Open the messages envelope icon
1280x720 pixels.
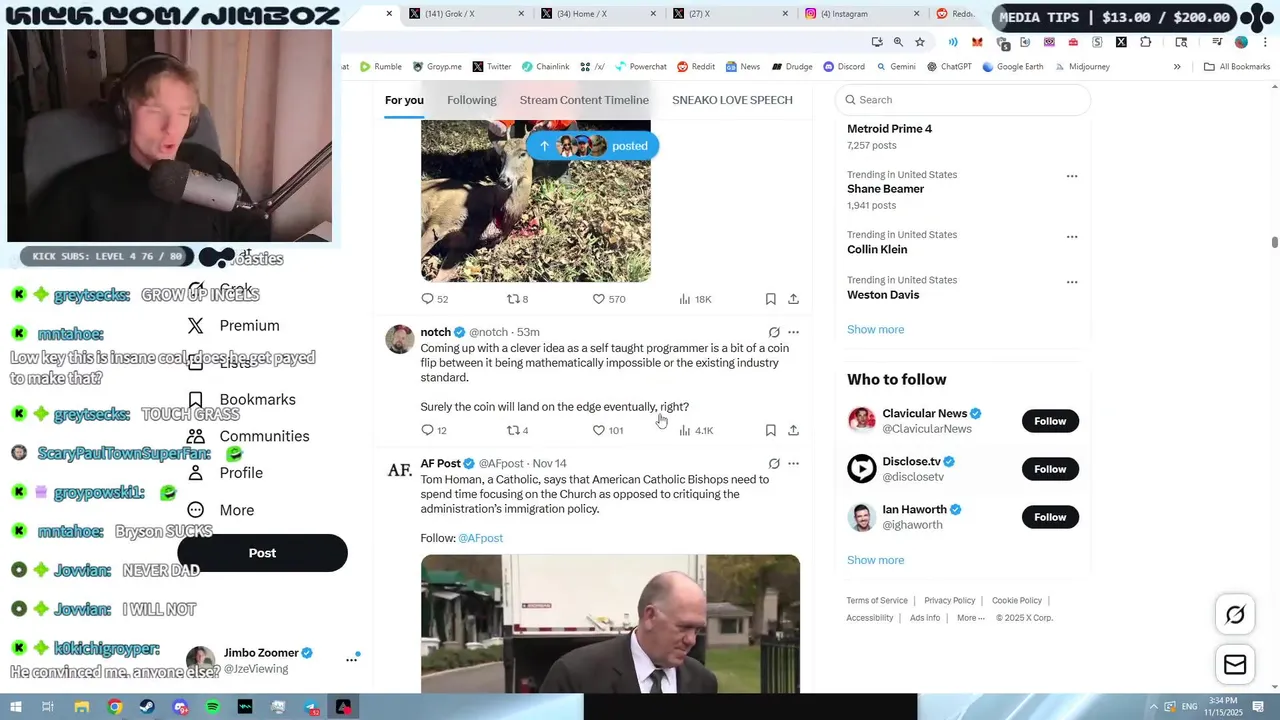coord(1235,665)
